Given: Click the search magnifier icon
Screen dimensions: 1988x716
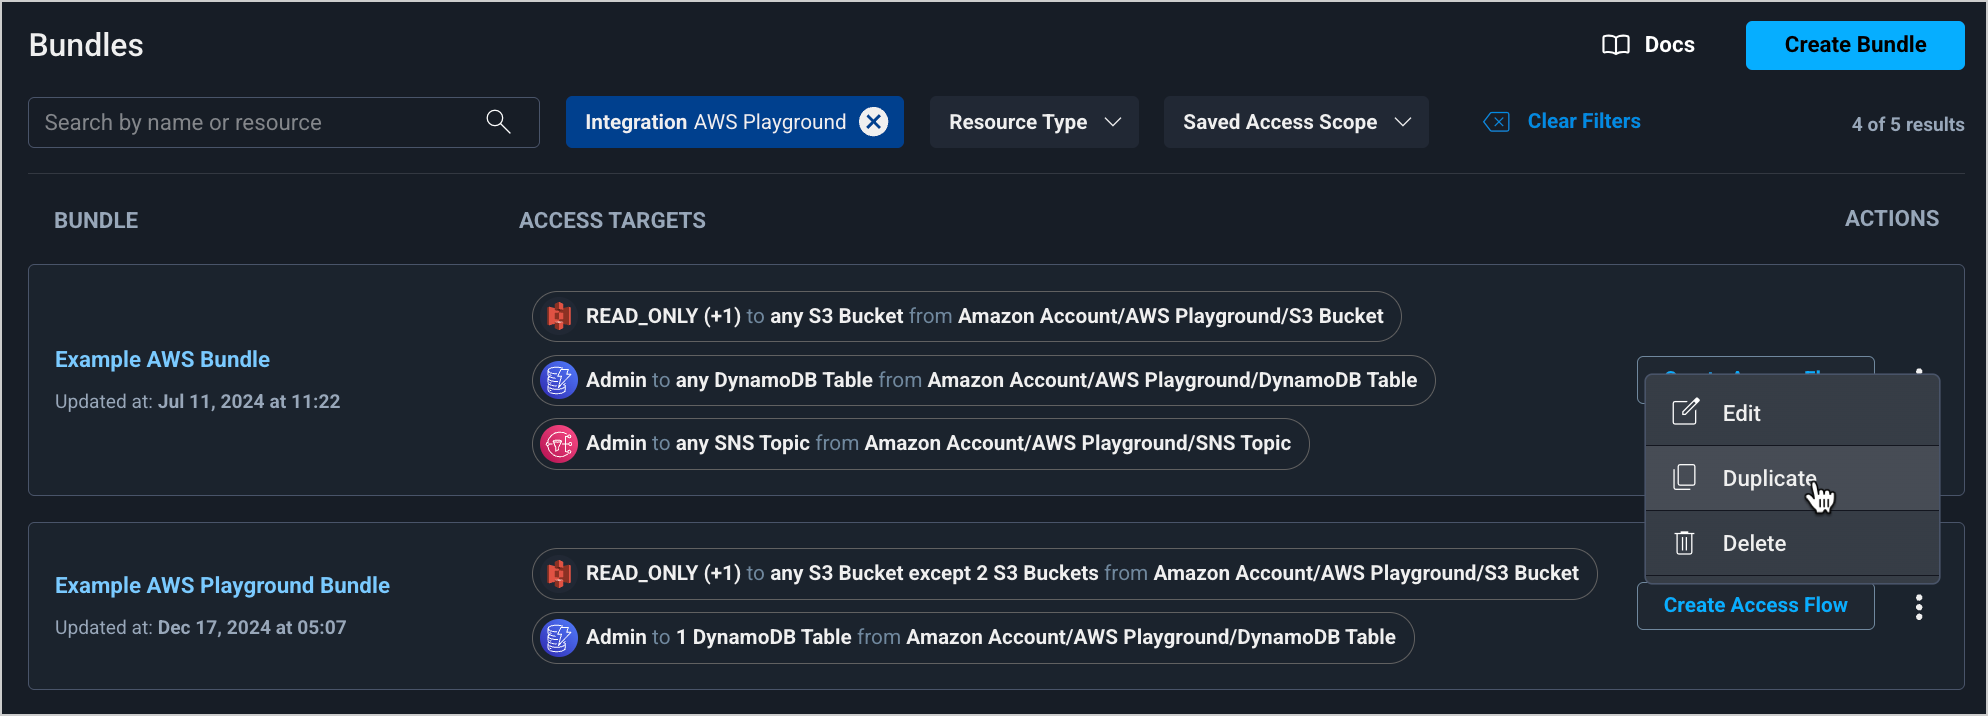Looking at the screenshot, I should coord(498,122).
